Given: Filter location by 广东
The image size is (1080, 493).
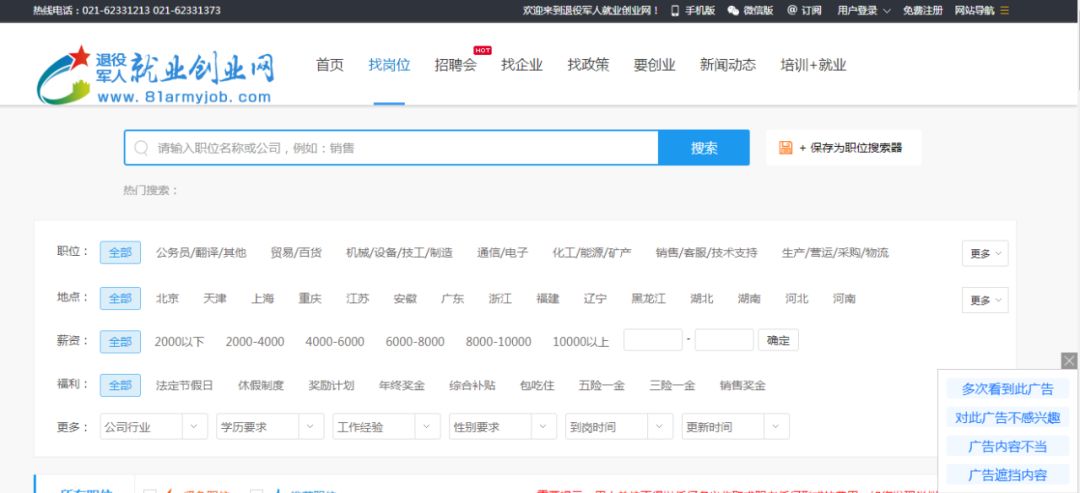Looking at the screenshot, I should [x=453, y=299].
